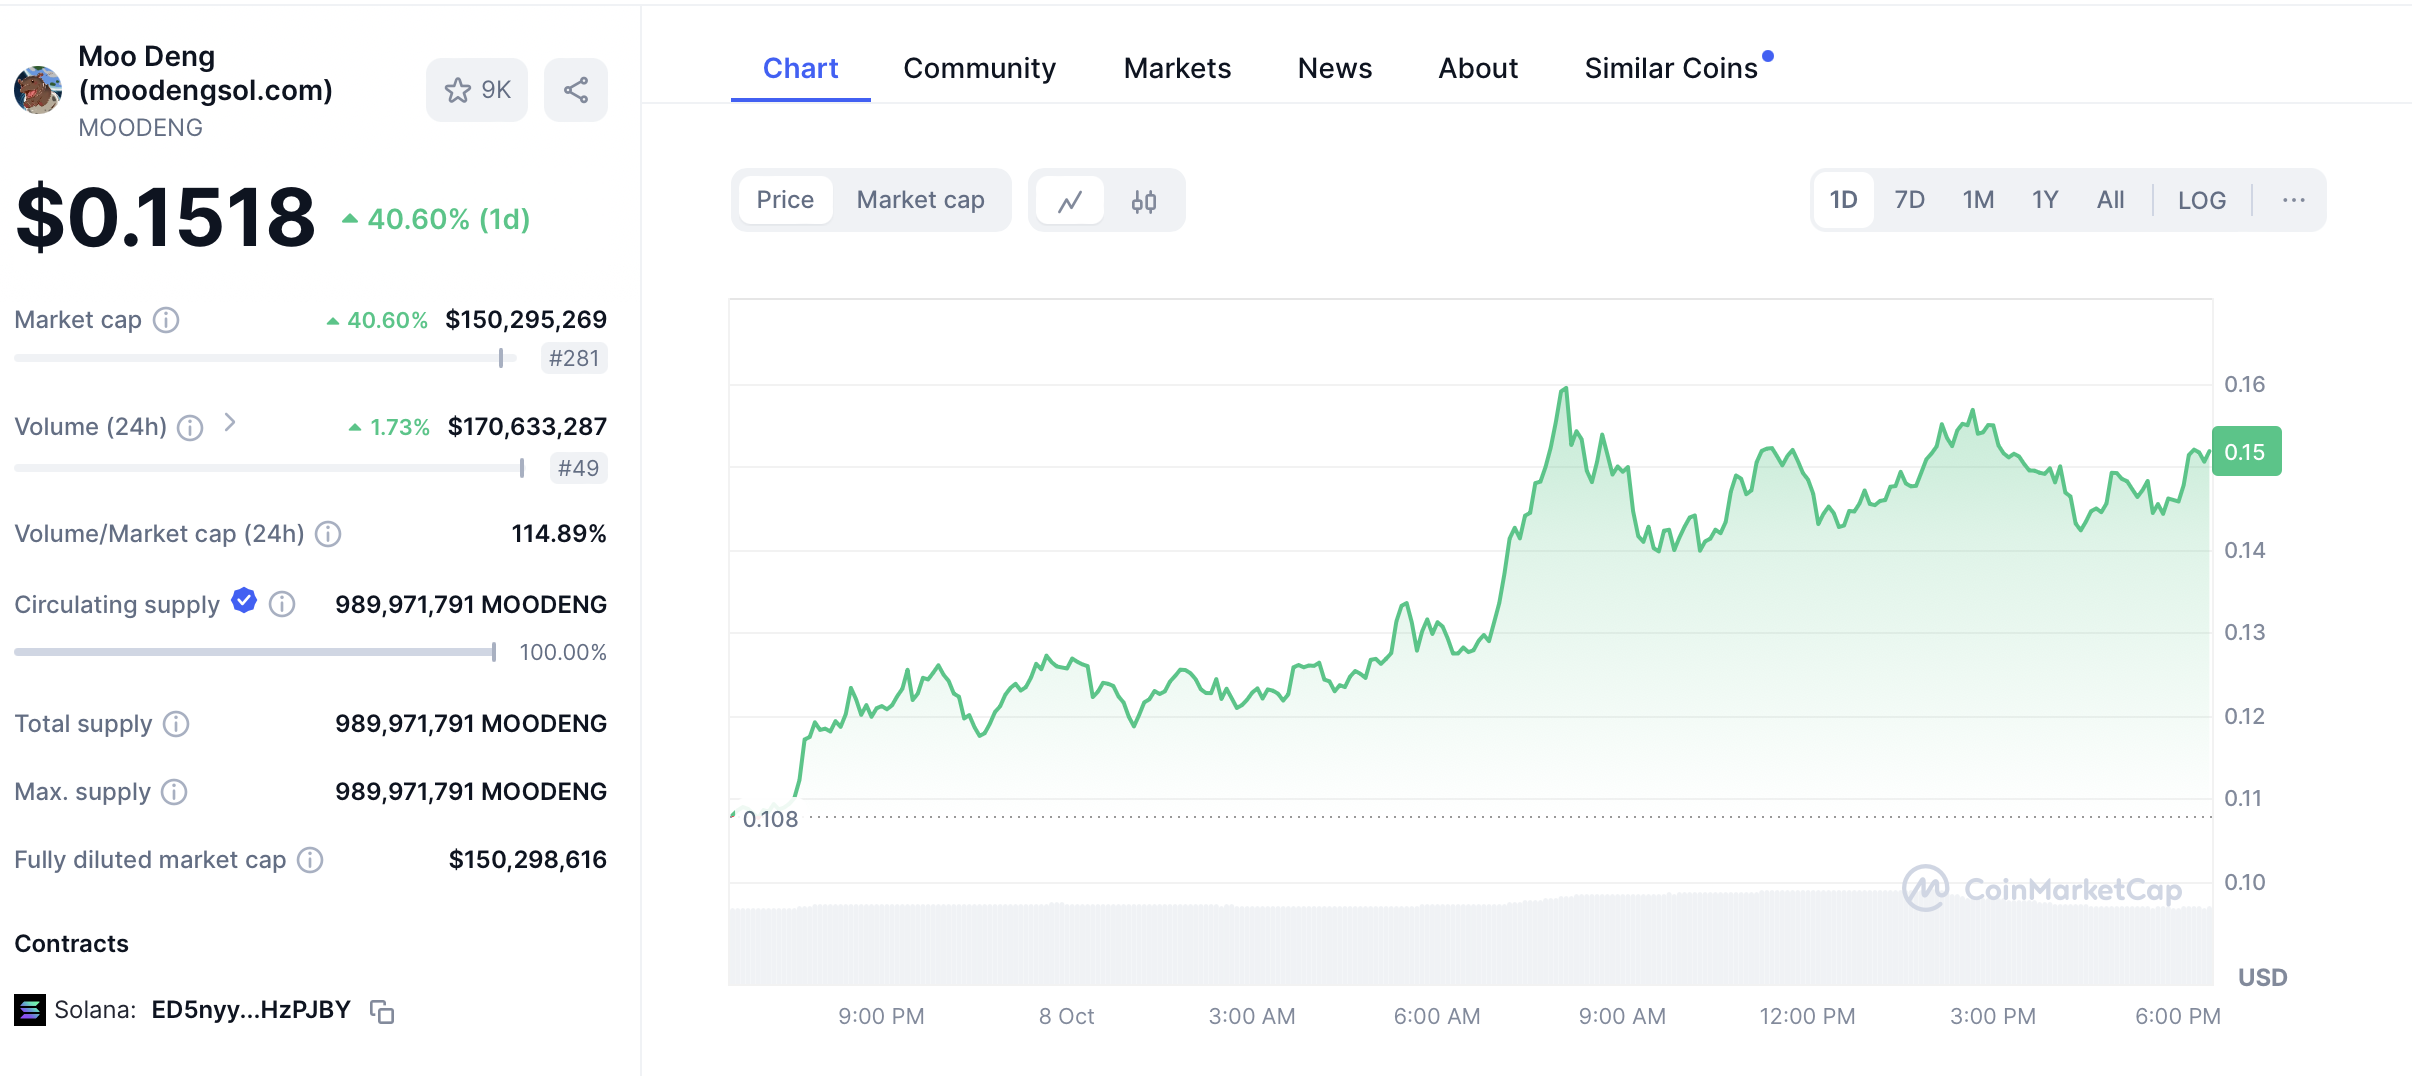Click the star watchlist icon
The width and height of the screenshot is (2412, 1076).
pos(458,91)
